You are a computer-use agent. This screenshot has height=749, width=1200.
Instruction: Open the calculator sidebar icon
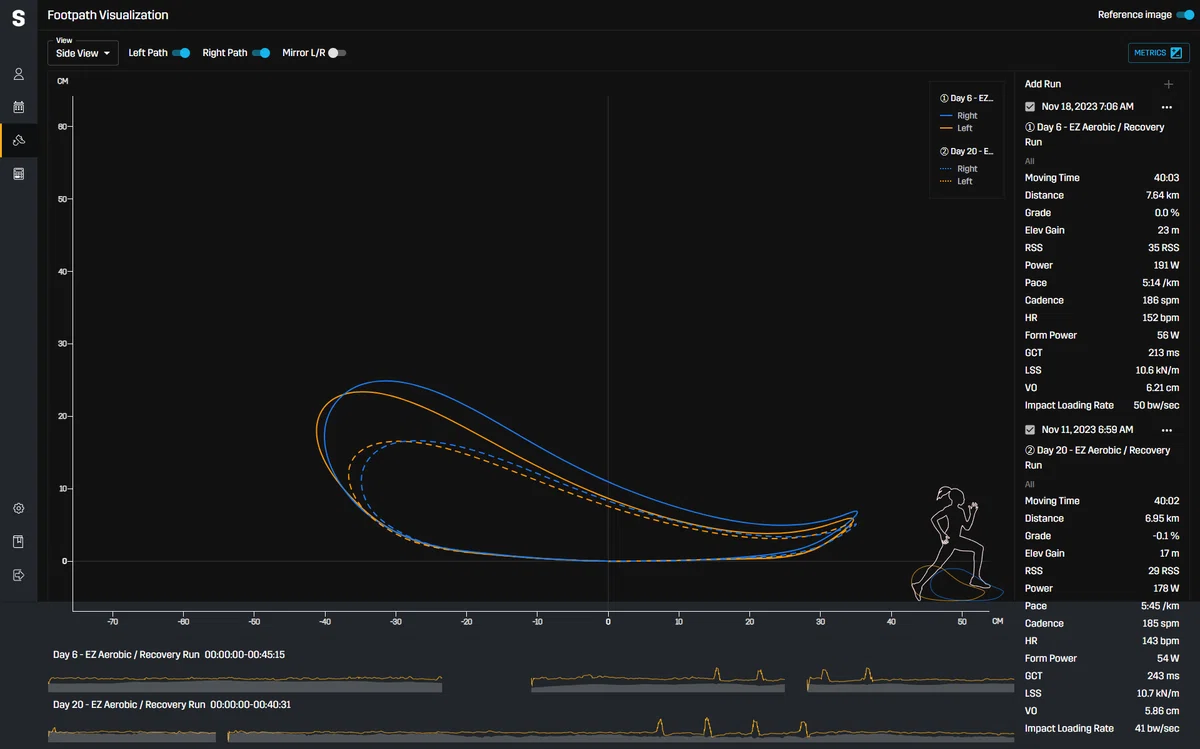18,173
